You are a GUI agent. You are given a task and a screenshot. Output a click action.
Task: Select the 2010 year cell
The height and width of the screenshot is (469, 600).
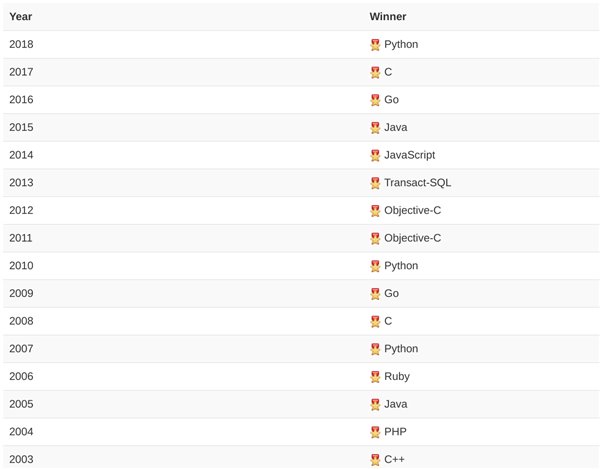pyautogui.click(x=21, y=265)
